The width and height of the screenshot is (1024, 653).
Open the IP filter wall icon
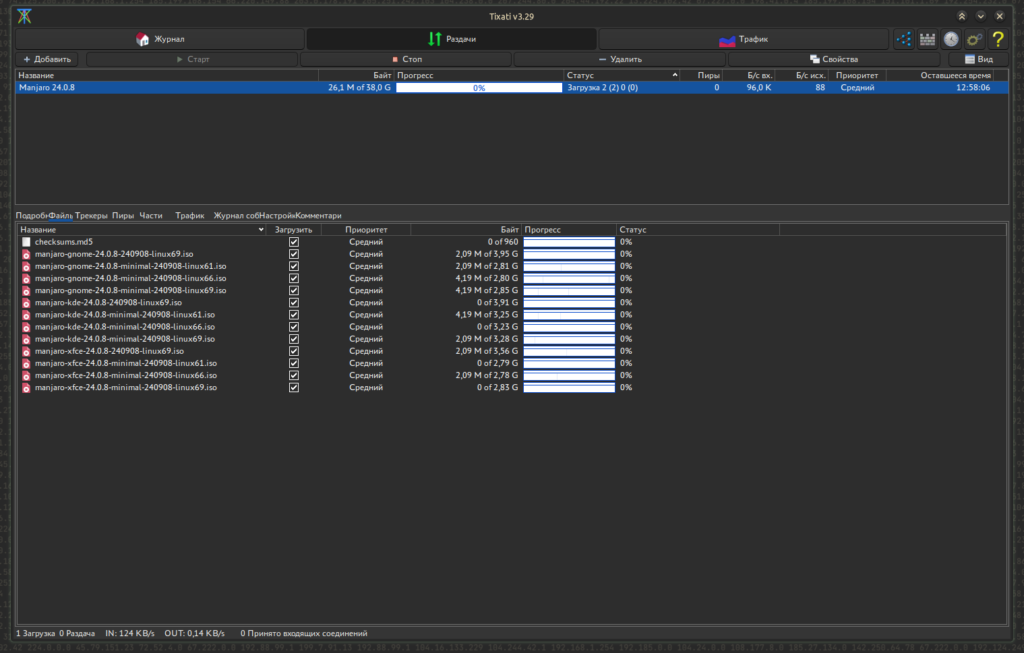click(x=927, y=39)
